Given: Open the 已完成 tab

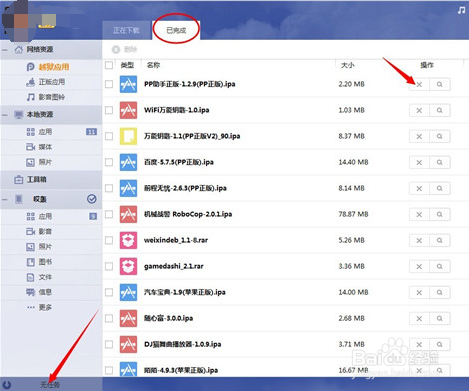Looking at the screenshot, I should pos(176,30).
